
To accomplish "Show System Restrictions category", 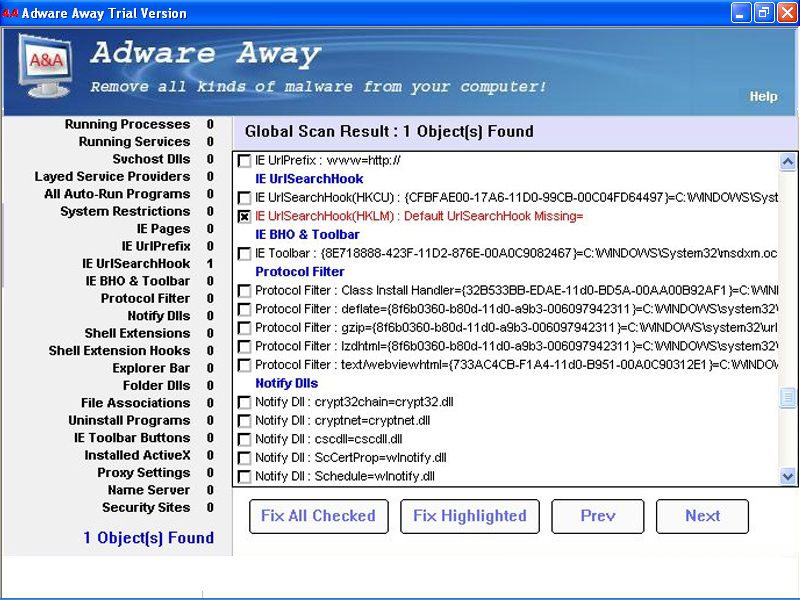I will (125, 211).
